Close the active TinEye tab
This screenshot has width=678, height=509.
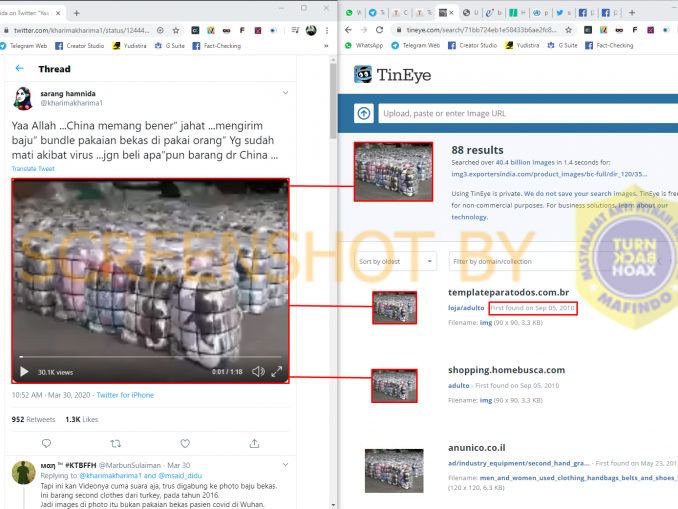tap(451, 13)
